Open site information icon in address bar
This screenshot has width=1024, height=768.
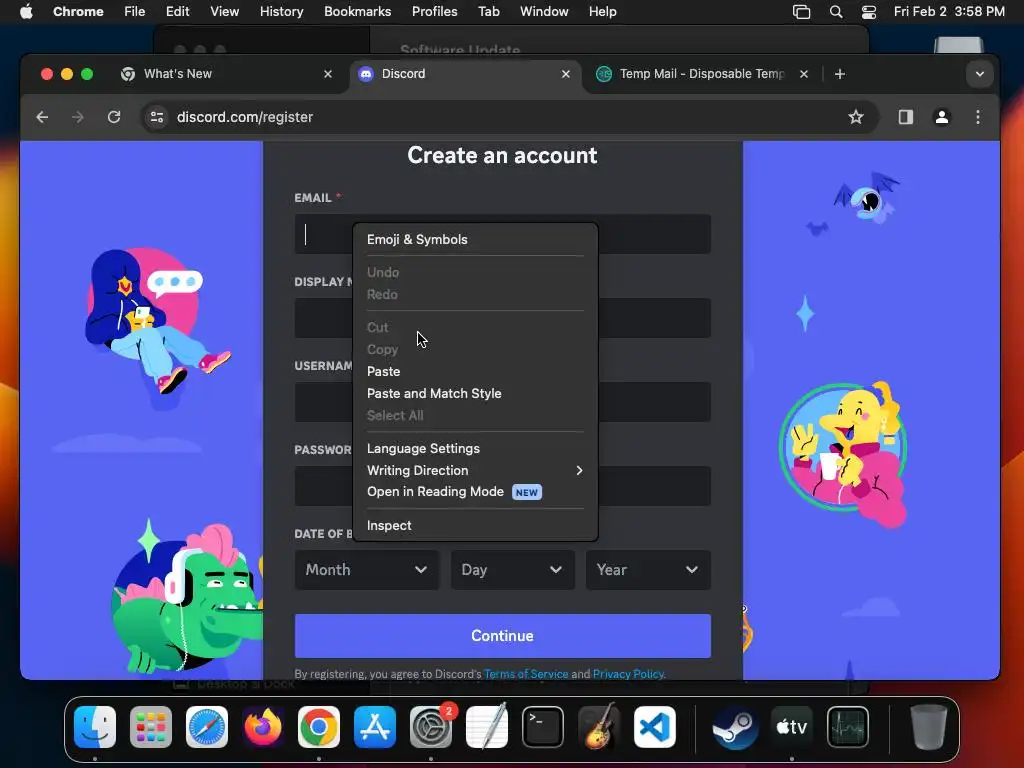(157, 117)
